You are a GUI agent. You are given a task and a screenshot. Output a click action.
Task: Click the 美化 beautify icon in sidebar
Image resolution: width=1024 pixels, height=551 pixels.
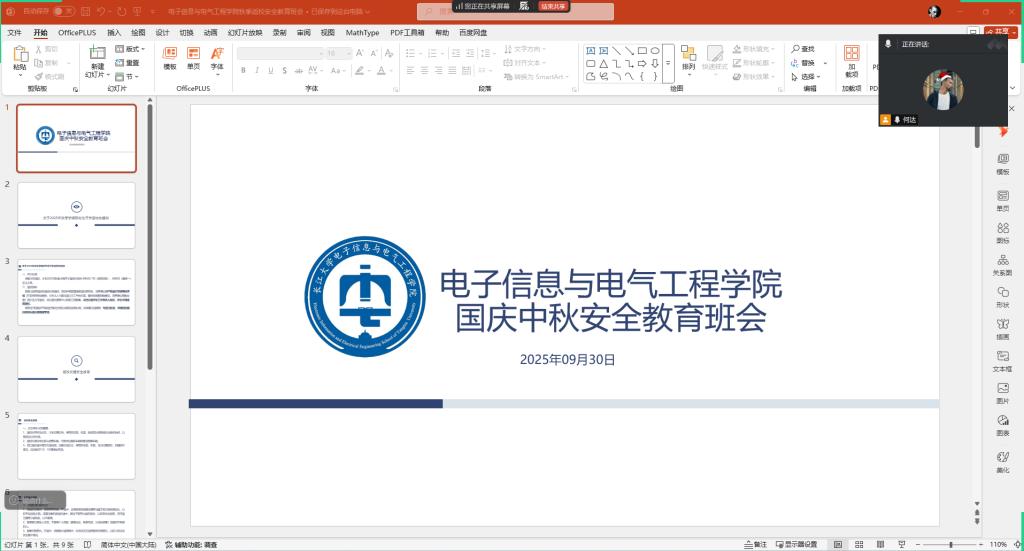(x=1002, y=460)
